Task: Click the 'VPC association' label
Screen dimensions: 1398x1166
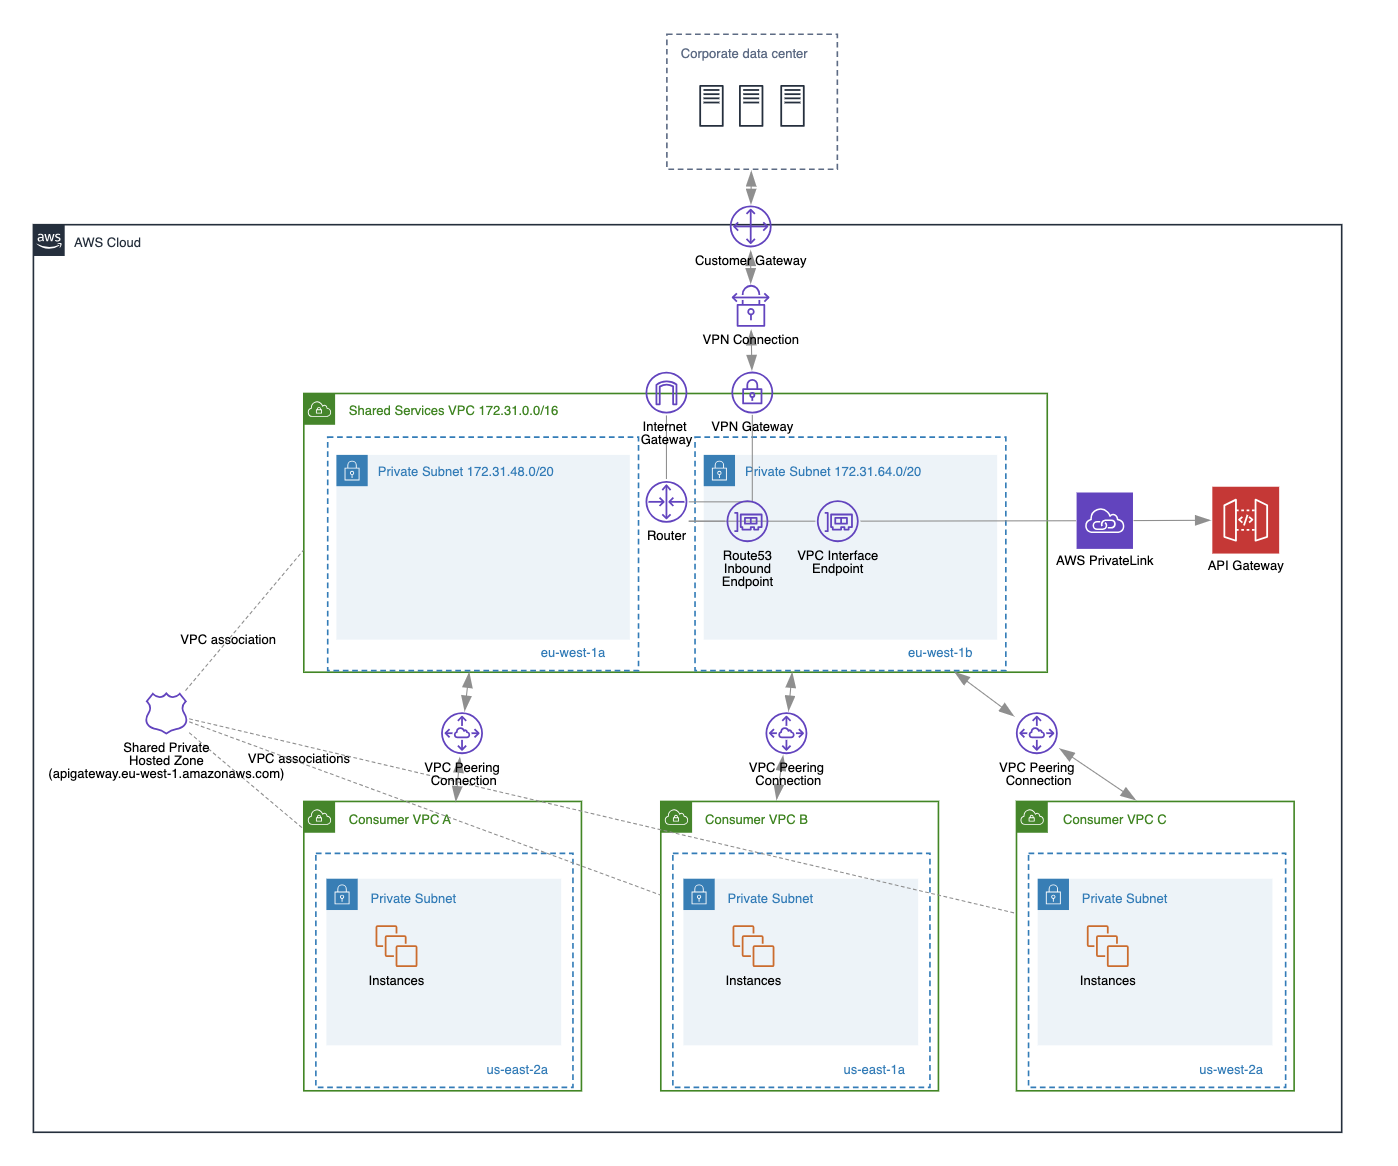Action: (228, 639)
